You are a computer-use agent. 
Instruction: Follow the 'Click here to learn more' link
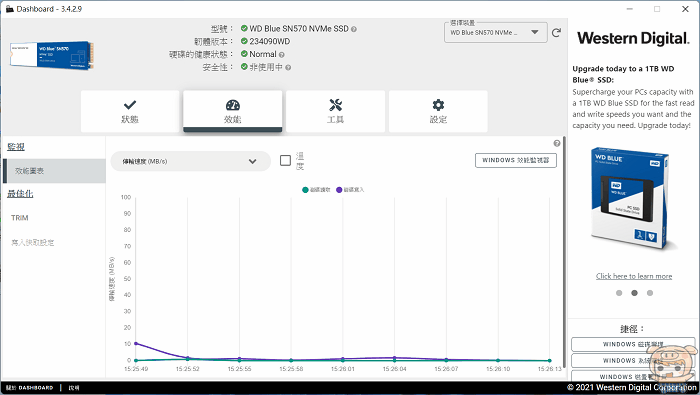pos(634,276)
